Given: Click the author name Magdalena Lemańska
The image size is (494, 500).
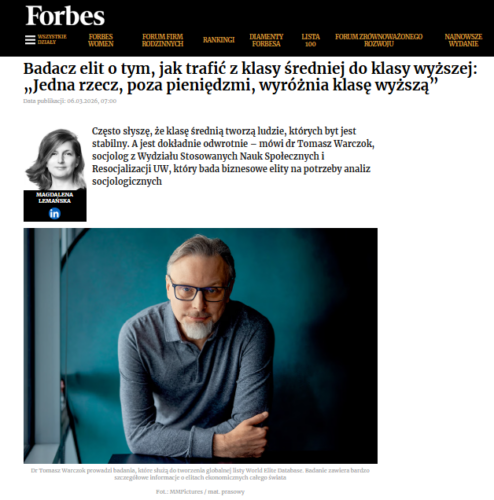Looking at the screenshot, I should (55, 198).
